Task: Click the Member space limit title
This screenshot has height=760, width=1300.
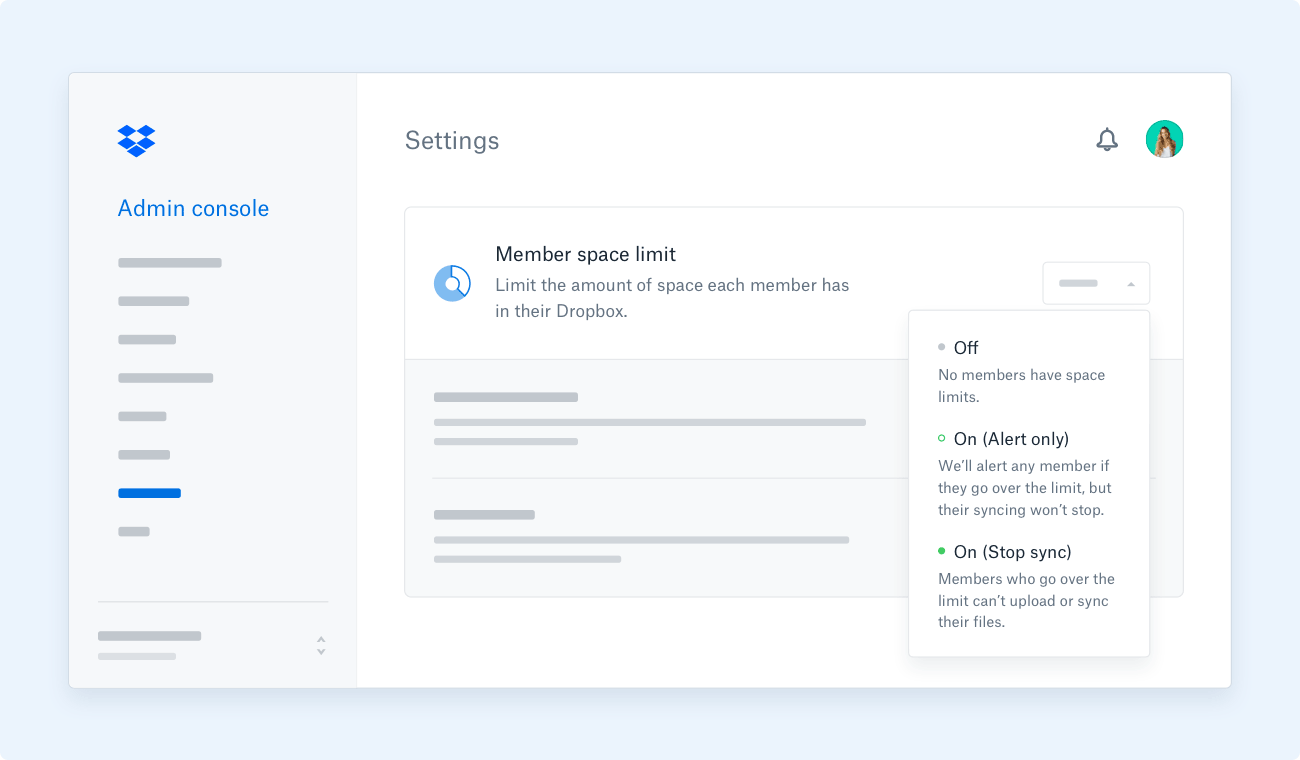Action: (x=585, y=254)
